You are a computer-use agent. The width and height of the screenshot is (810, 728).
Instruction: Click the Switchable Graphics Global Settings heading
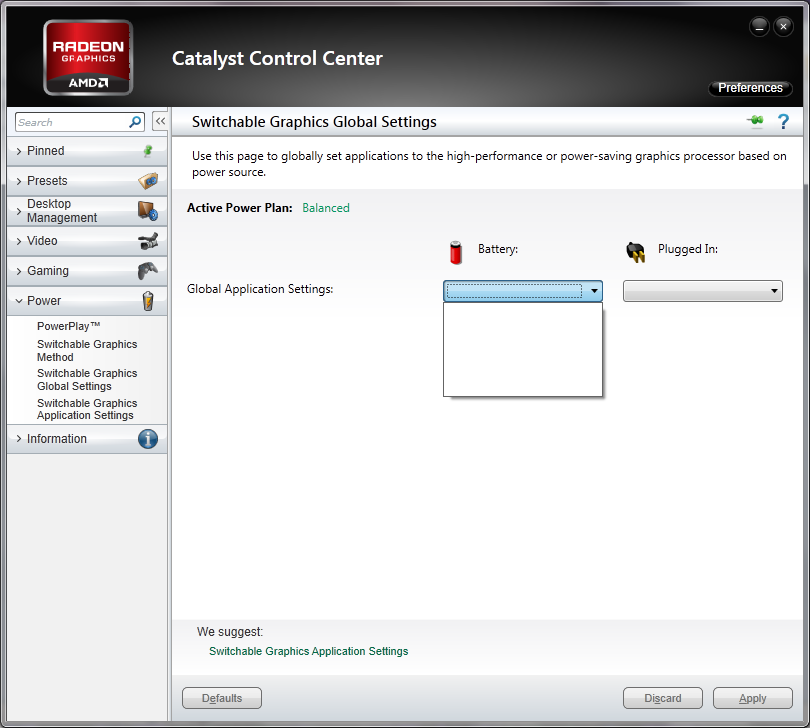coord(314,122)
